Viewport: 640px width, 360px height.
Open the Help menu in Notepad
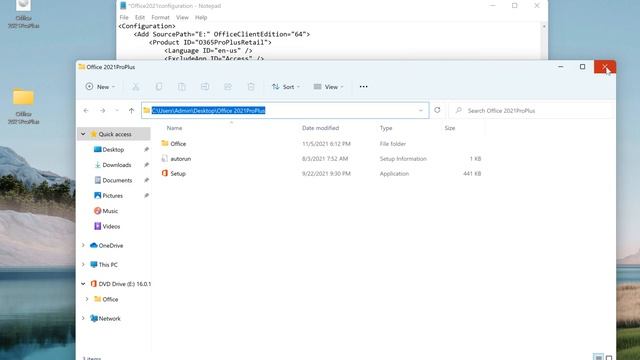pos(201,18)
